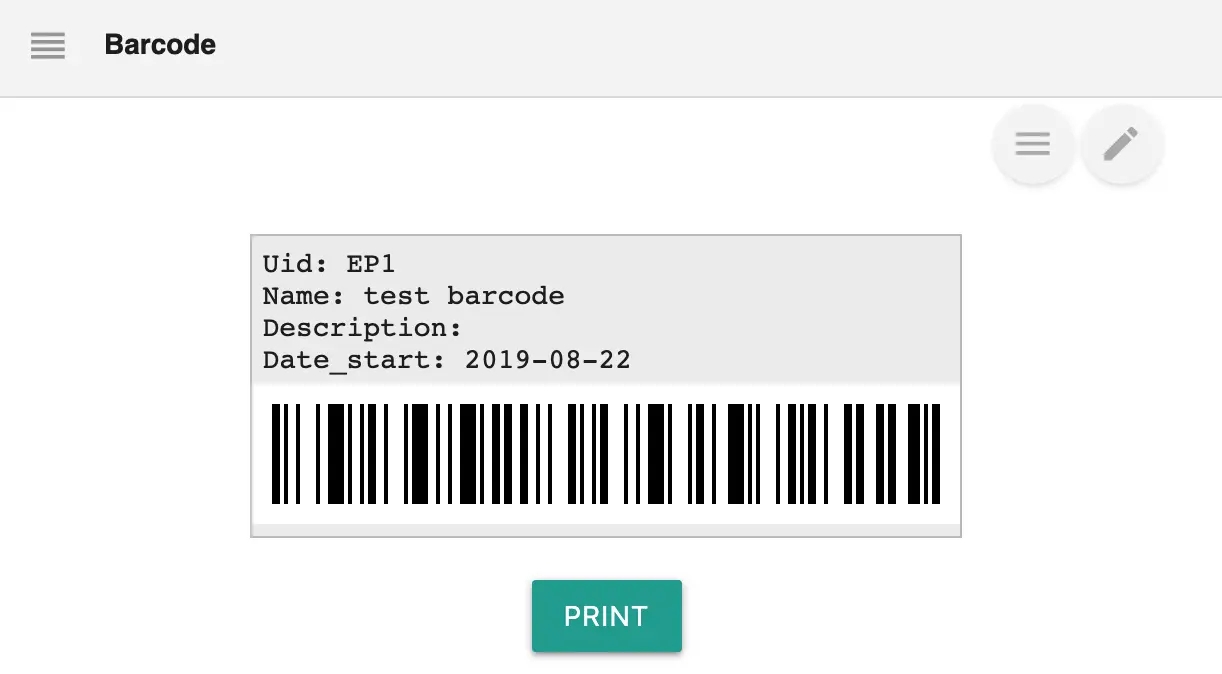Click the "test barcode" name value

click(464, 296)
